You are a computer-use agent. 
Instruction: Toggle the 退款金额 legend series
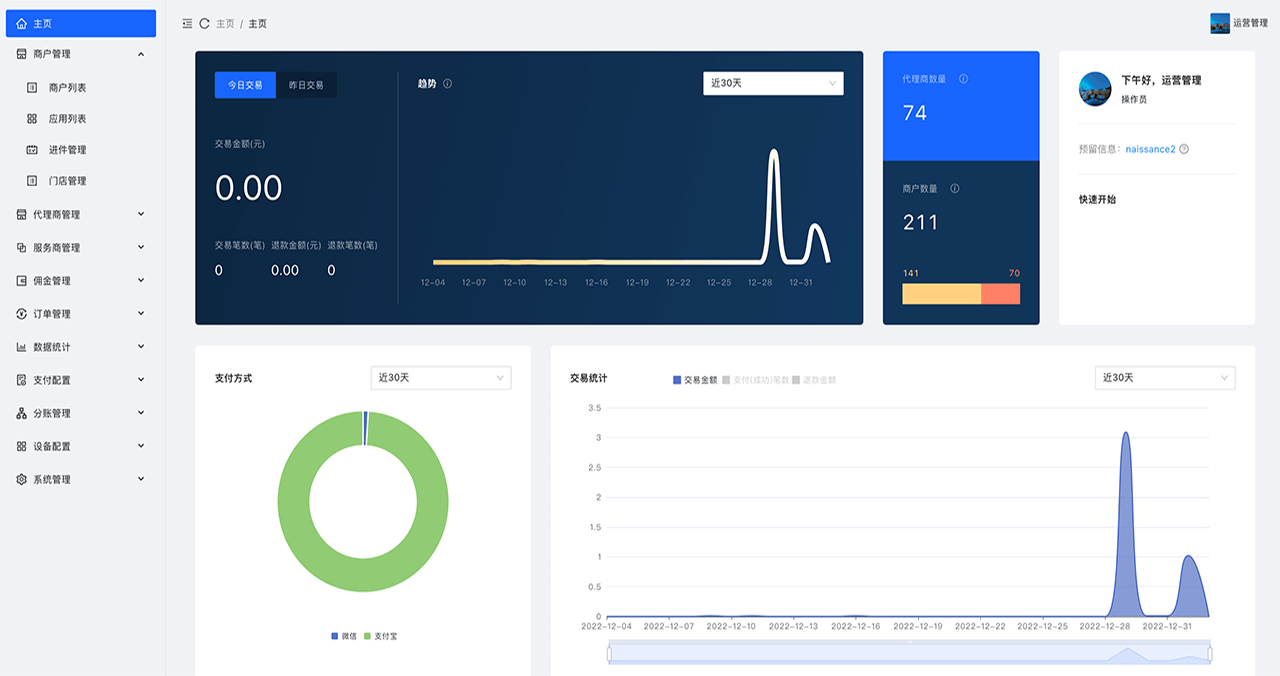tap(814, 380)
